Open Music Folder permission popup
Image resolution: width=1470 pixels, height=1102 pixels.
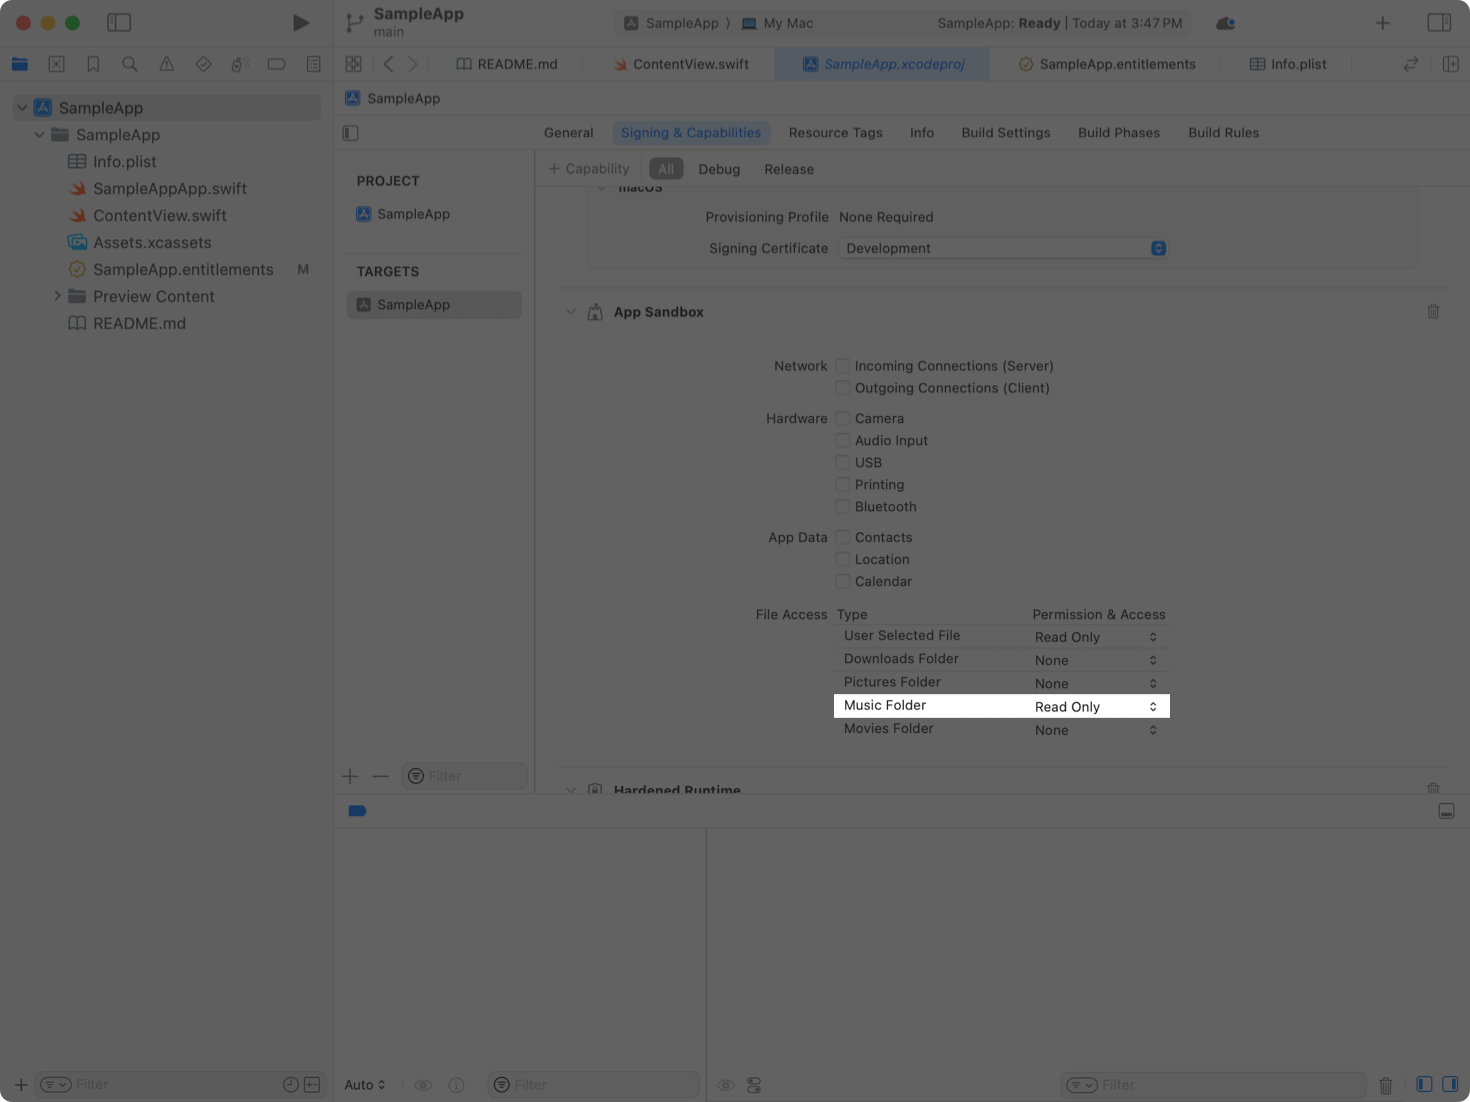pos(1095,707)
